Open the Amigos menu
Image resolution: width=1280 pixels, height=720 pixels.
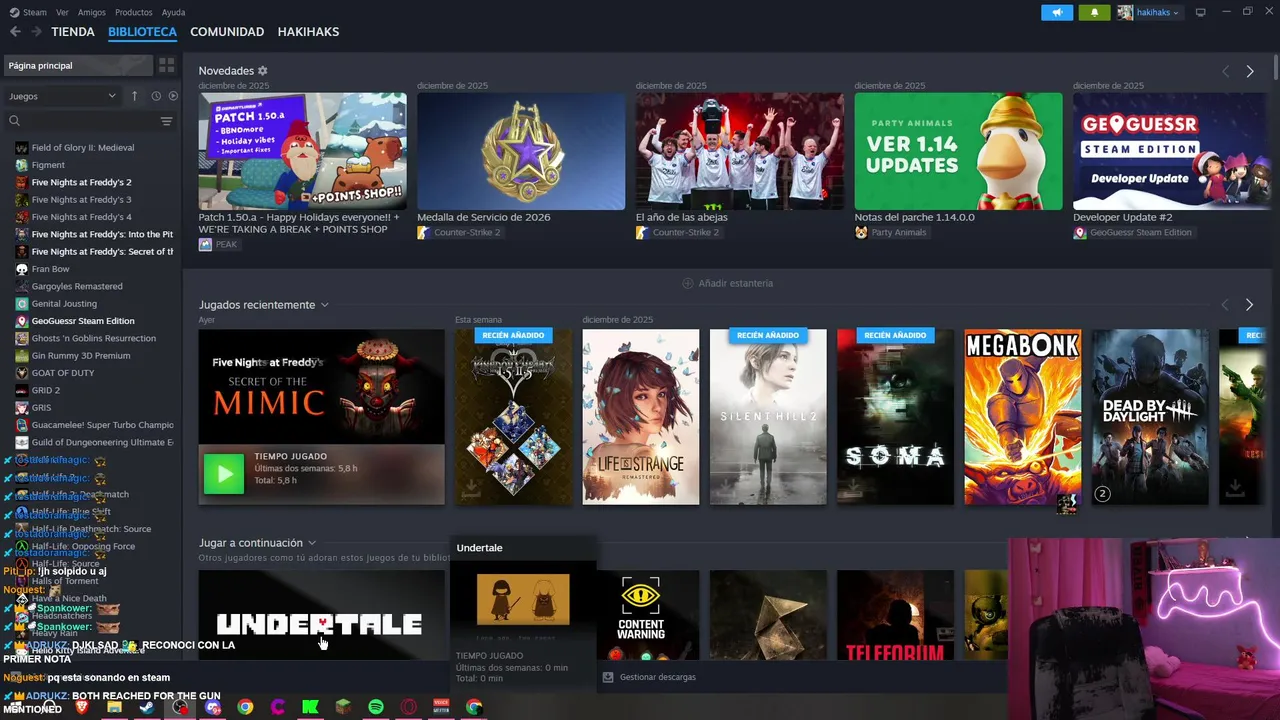[92, 12]
